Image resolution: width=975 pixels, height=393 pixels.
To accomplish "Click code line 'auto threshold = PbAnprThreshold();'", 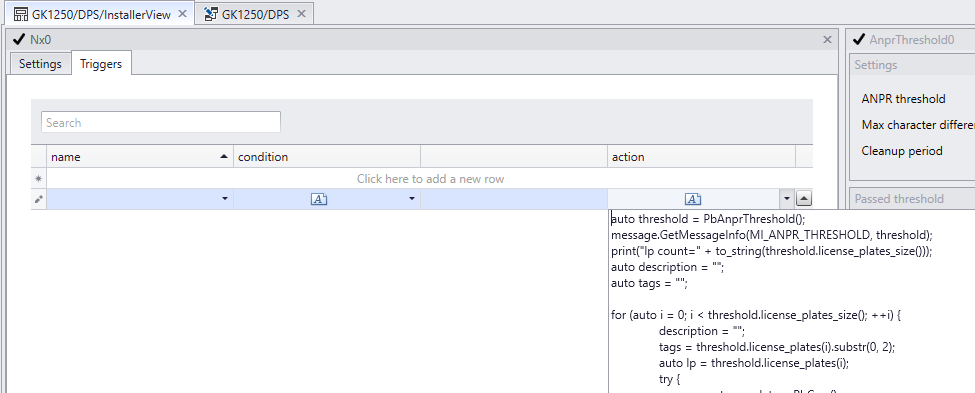I will point(708,219).
